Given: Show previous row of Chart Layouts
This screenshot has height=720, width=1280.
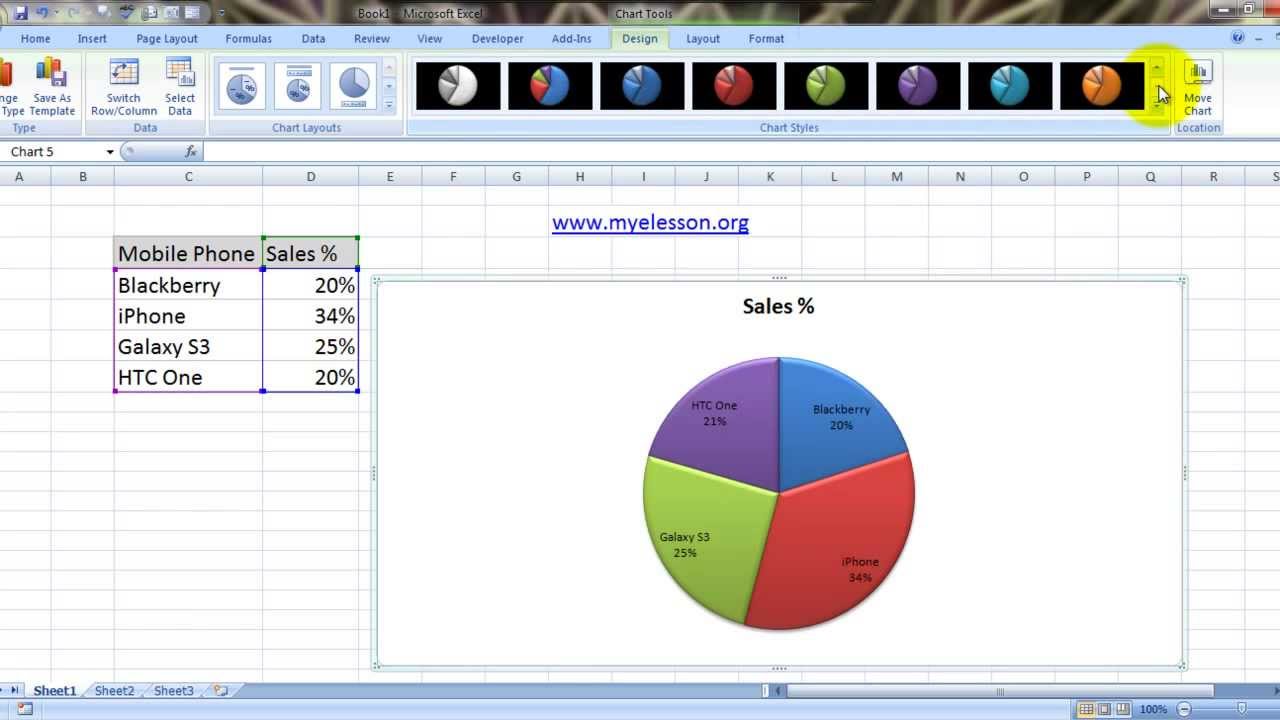Looking at the screenshot, I should [389, 68].
